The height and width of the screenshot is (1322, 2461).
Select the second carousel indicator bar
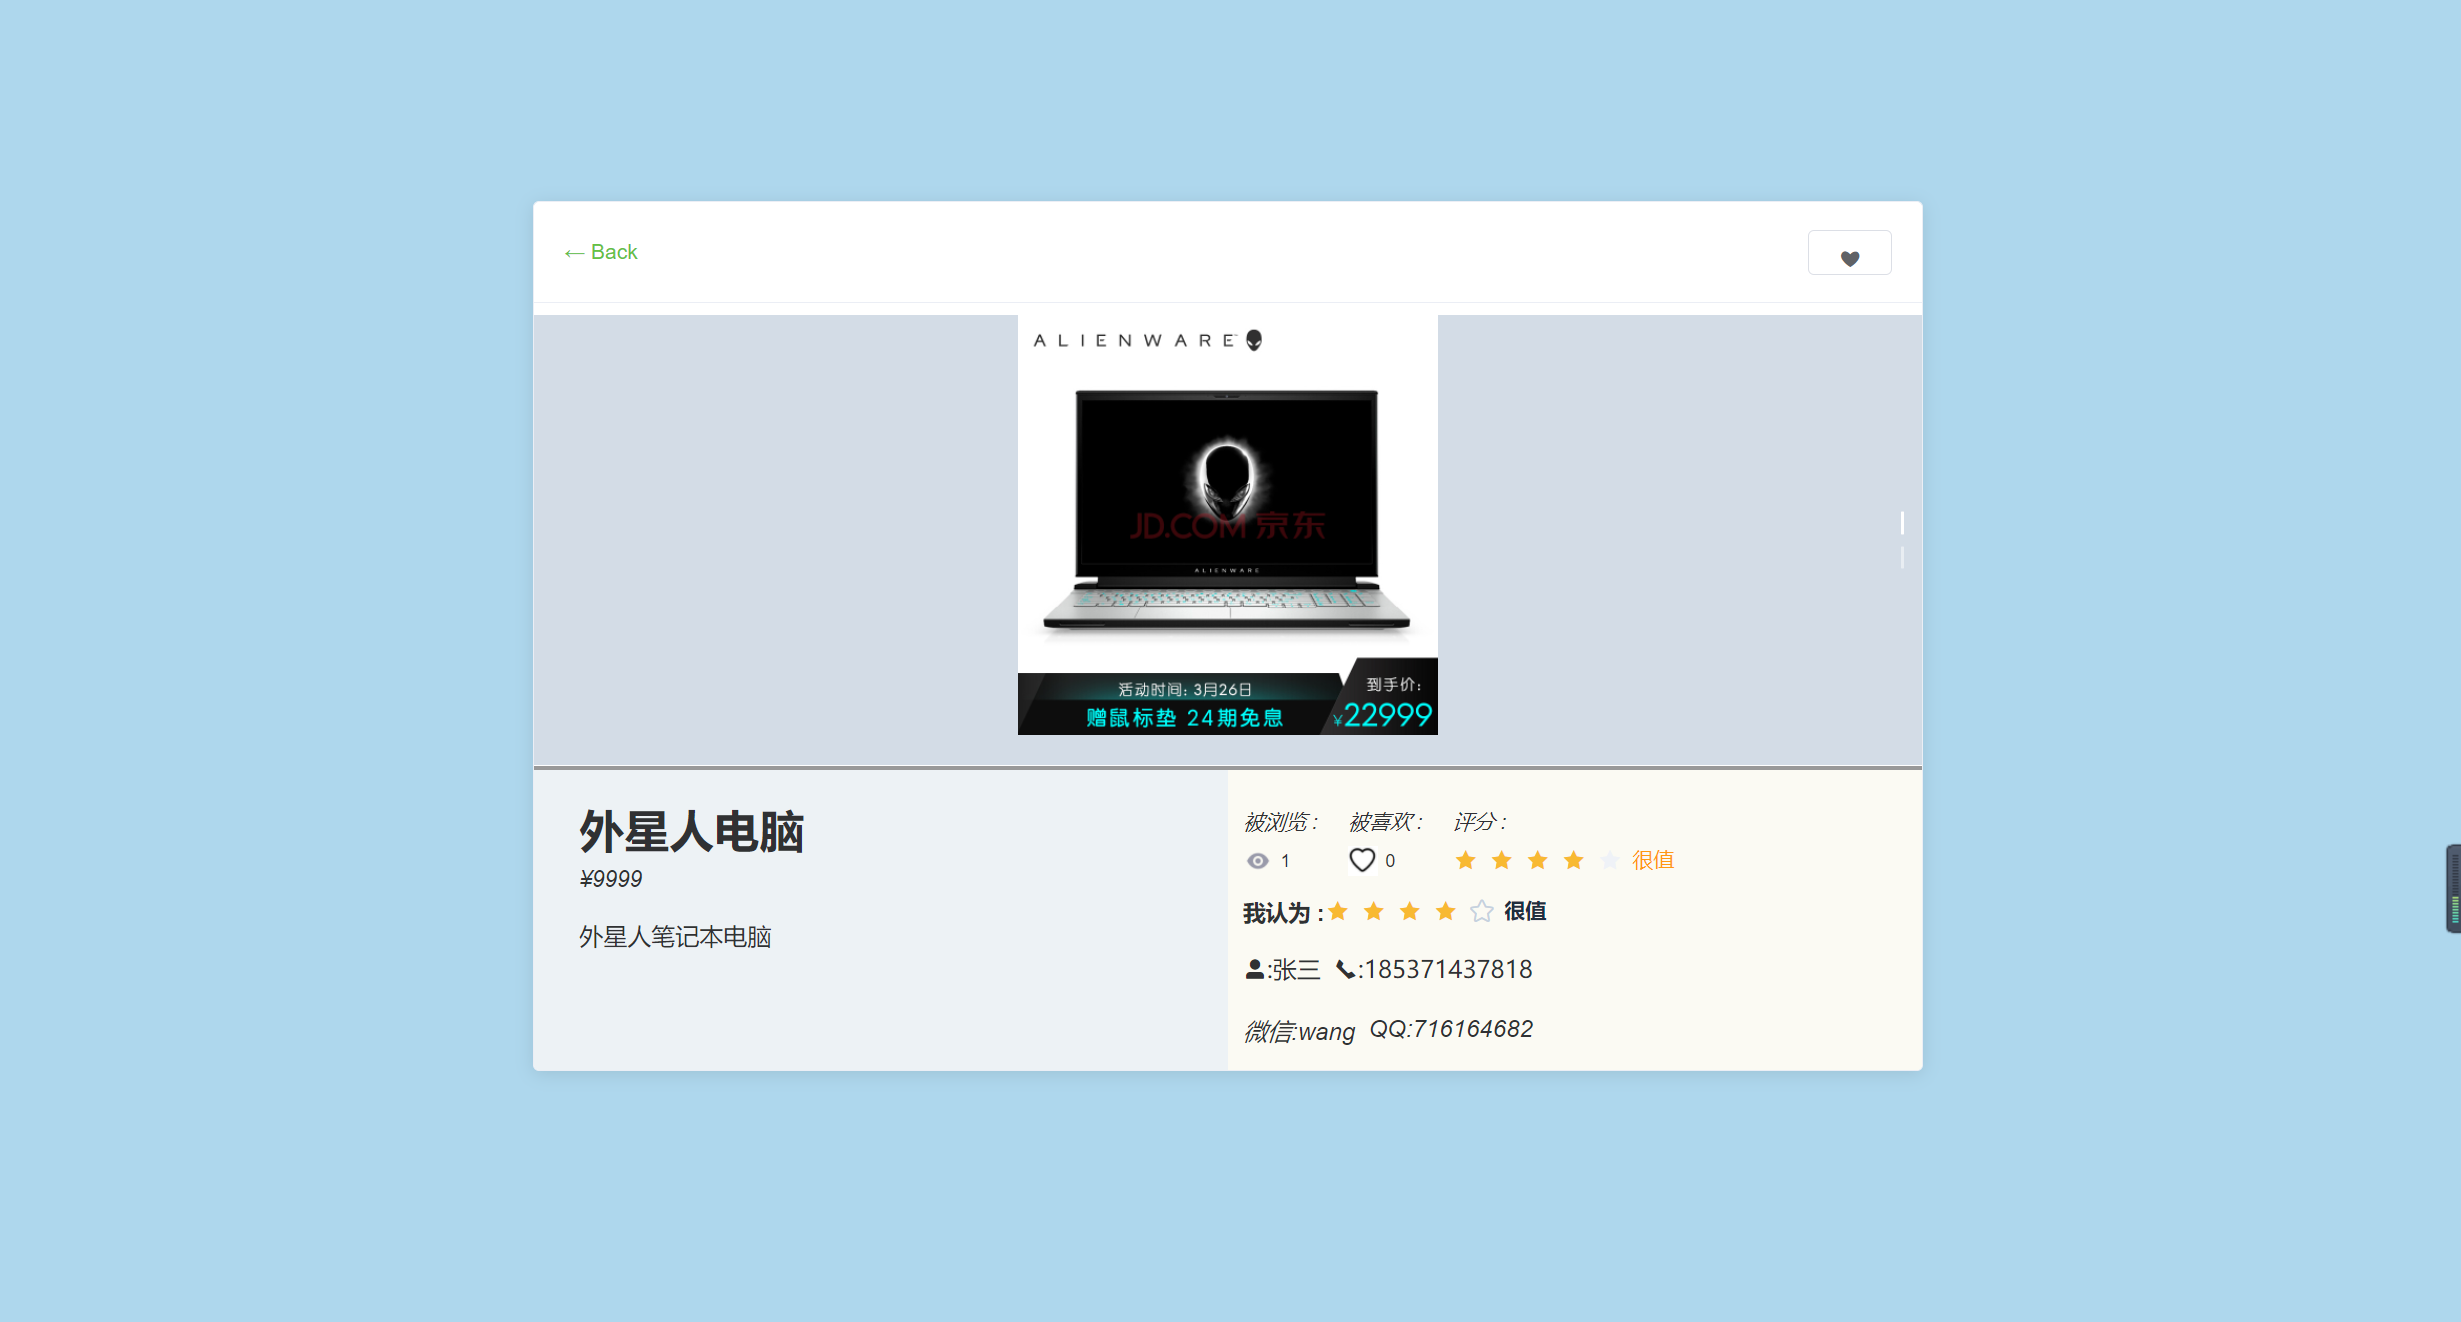click(1902, 557)
